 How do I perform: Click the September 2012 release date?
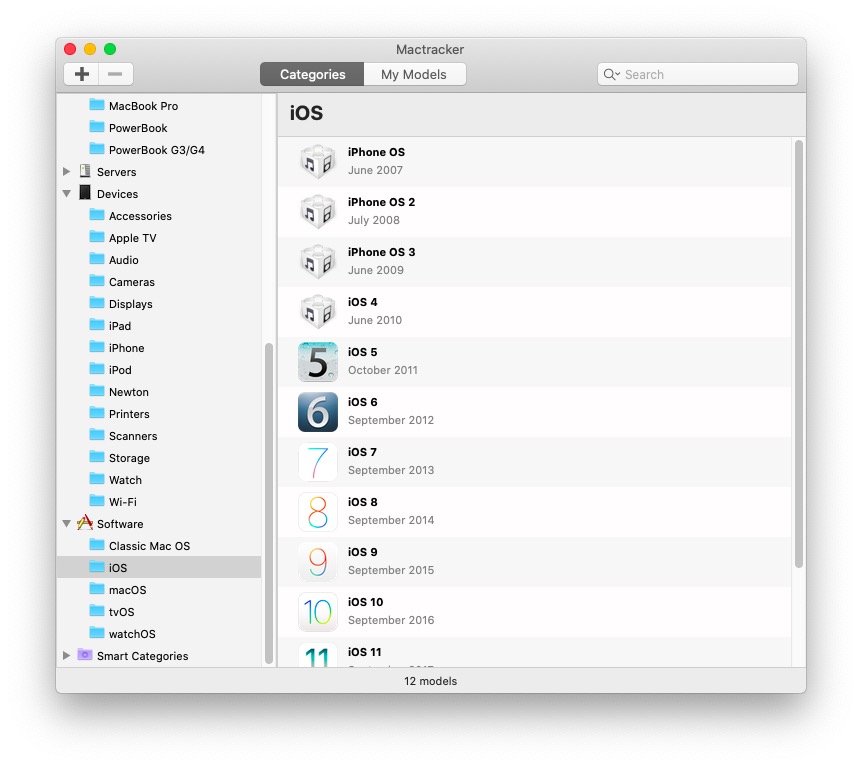pyautogui.click(x=391, y=420)
